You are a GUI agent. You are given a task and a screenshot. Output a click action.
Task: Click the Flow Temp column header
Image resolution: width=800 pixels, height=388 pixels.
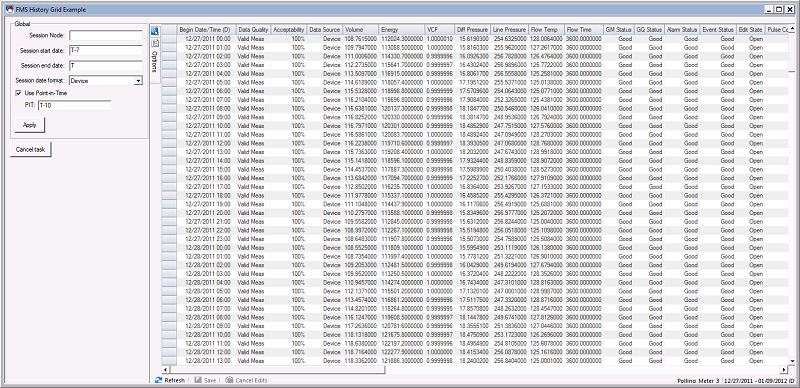pos(546,30)
